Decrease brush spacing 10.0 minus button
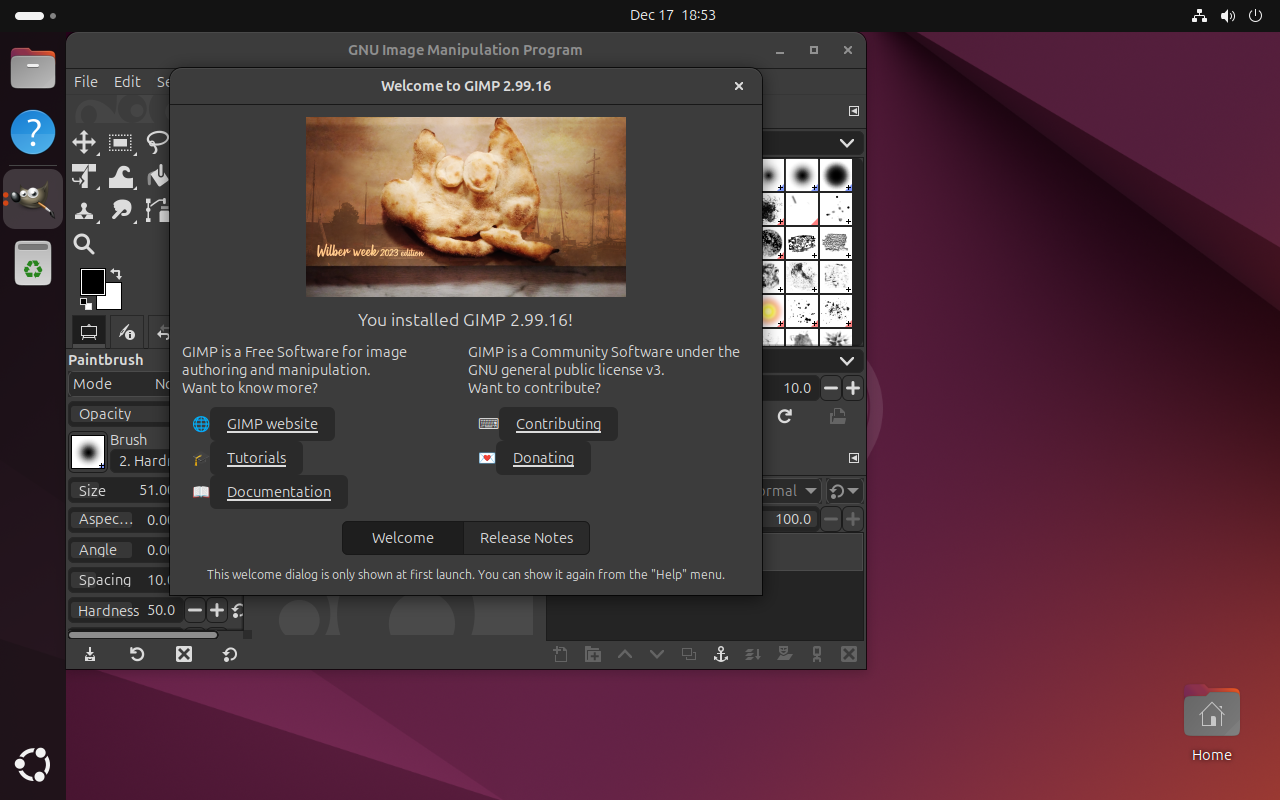 point(831,388)
